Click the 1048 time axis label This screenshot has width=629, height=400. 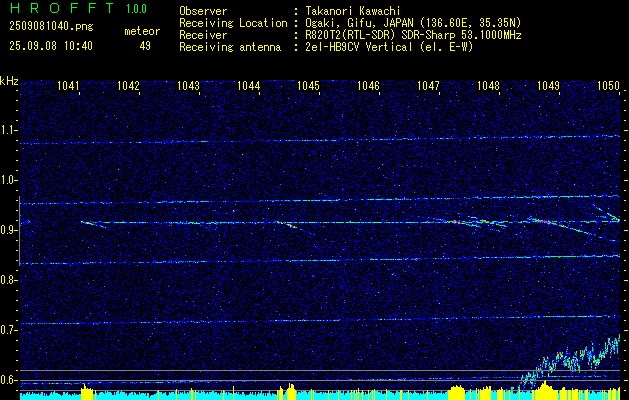tap(489, 85)
